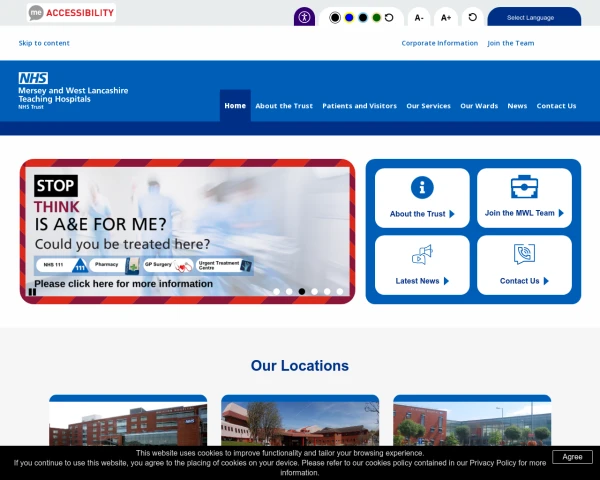Open the purple accessibility figure icon

tap(304, 17)
